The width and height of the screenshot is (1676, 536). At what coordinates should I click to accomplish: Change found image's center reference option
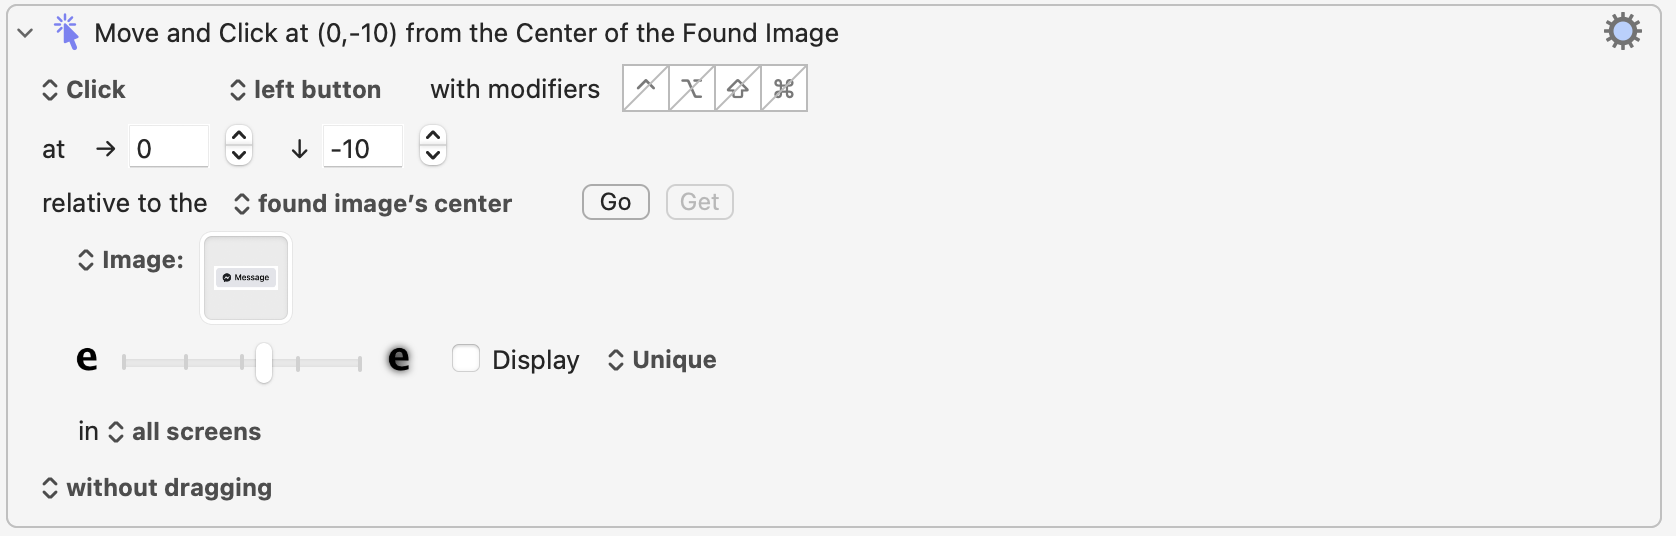(x=373, y=204)
